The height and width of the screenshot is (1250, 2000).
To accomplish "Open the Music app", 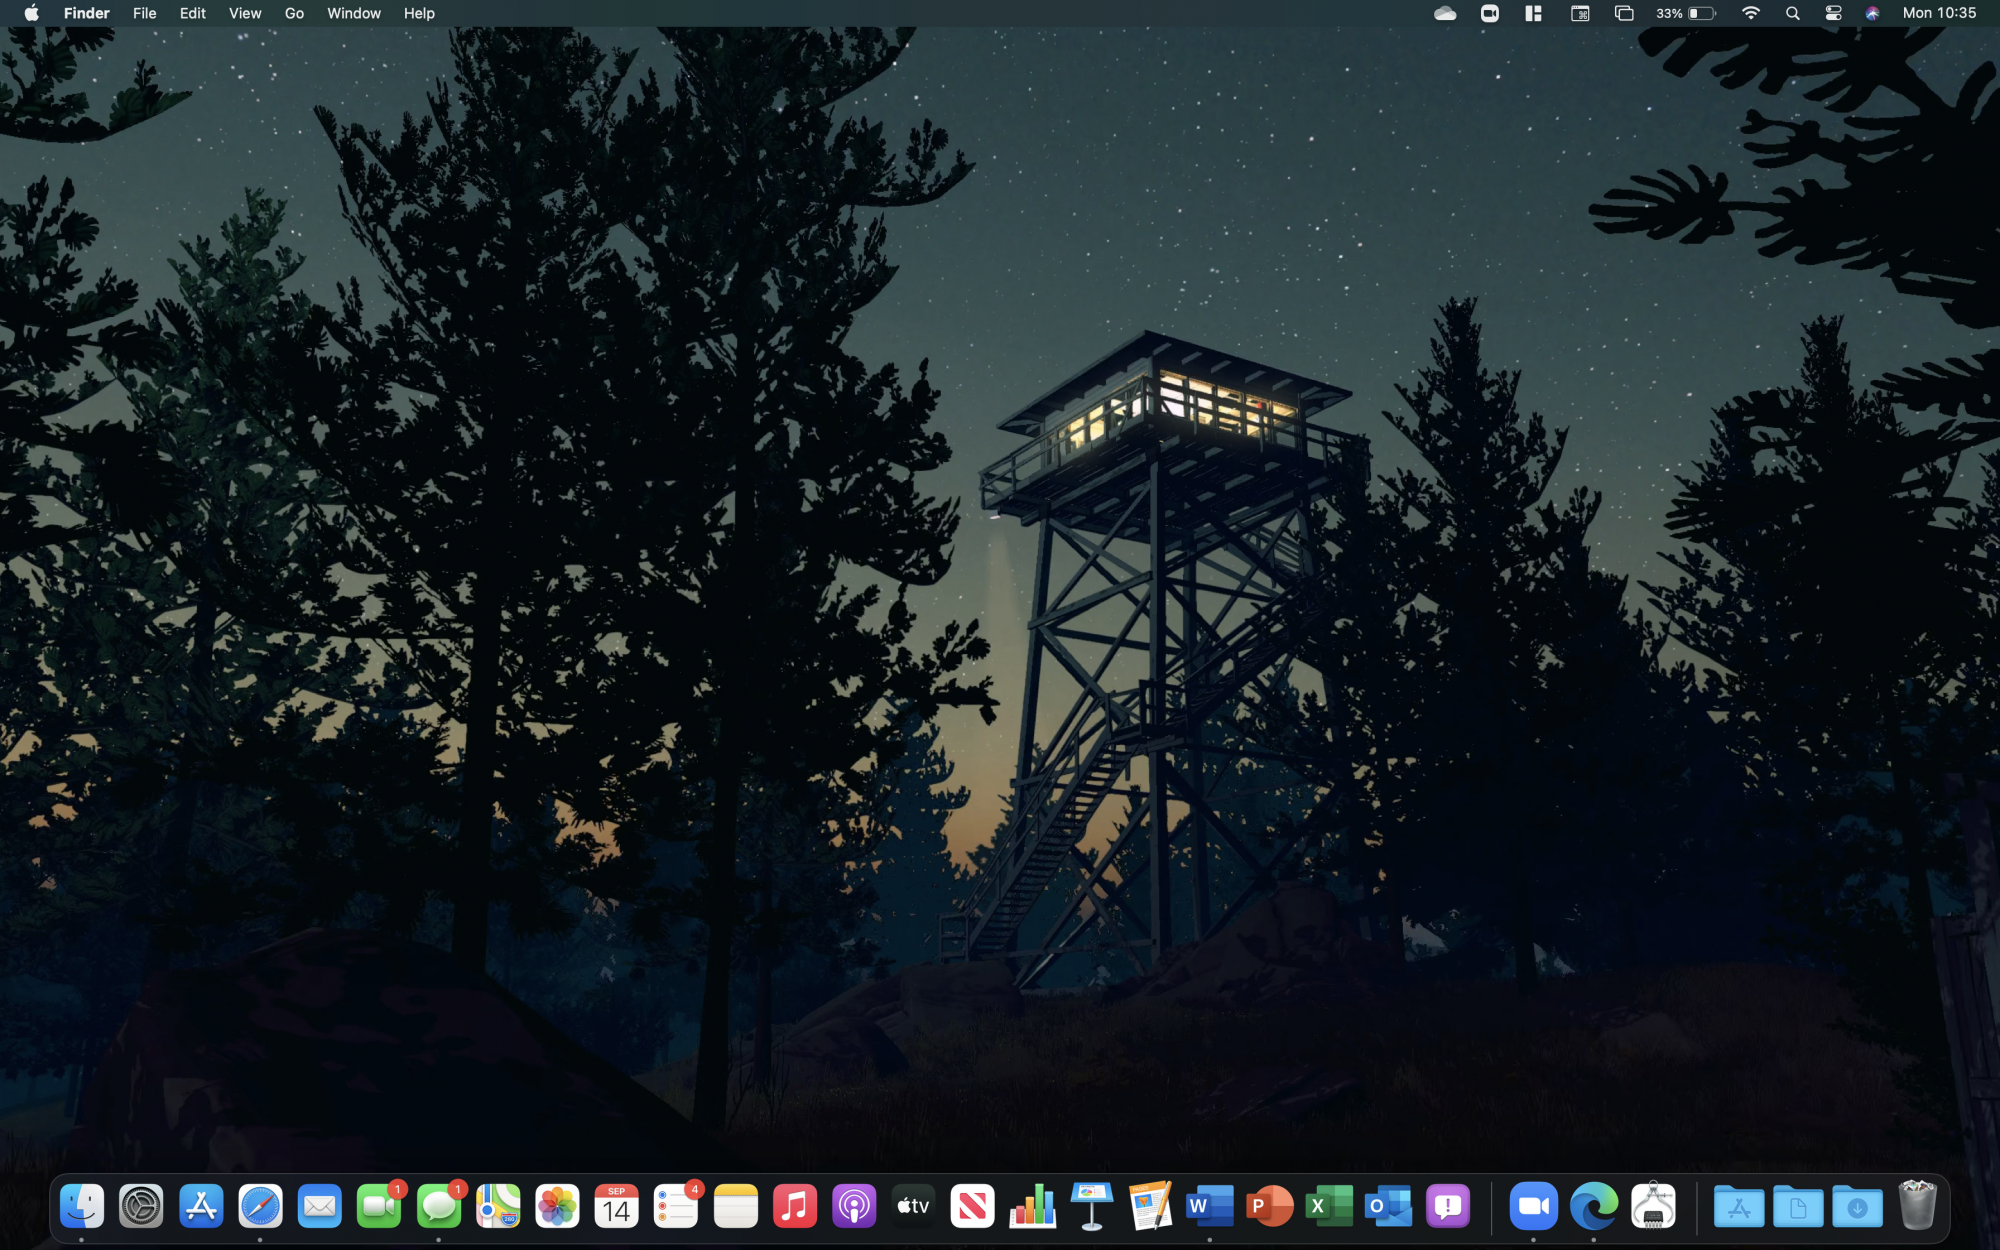I will tap(795, 1206).
